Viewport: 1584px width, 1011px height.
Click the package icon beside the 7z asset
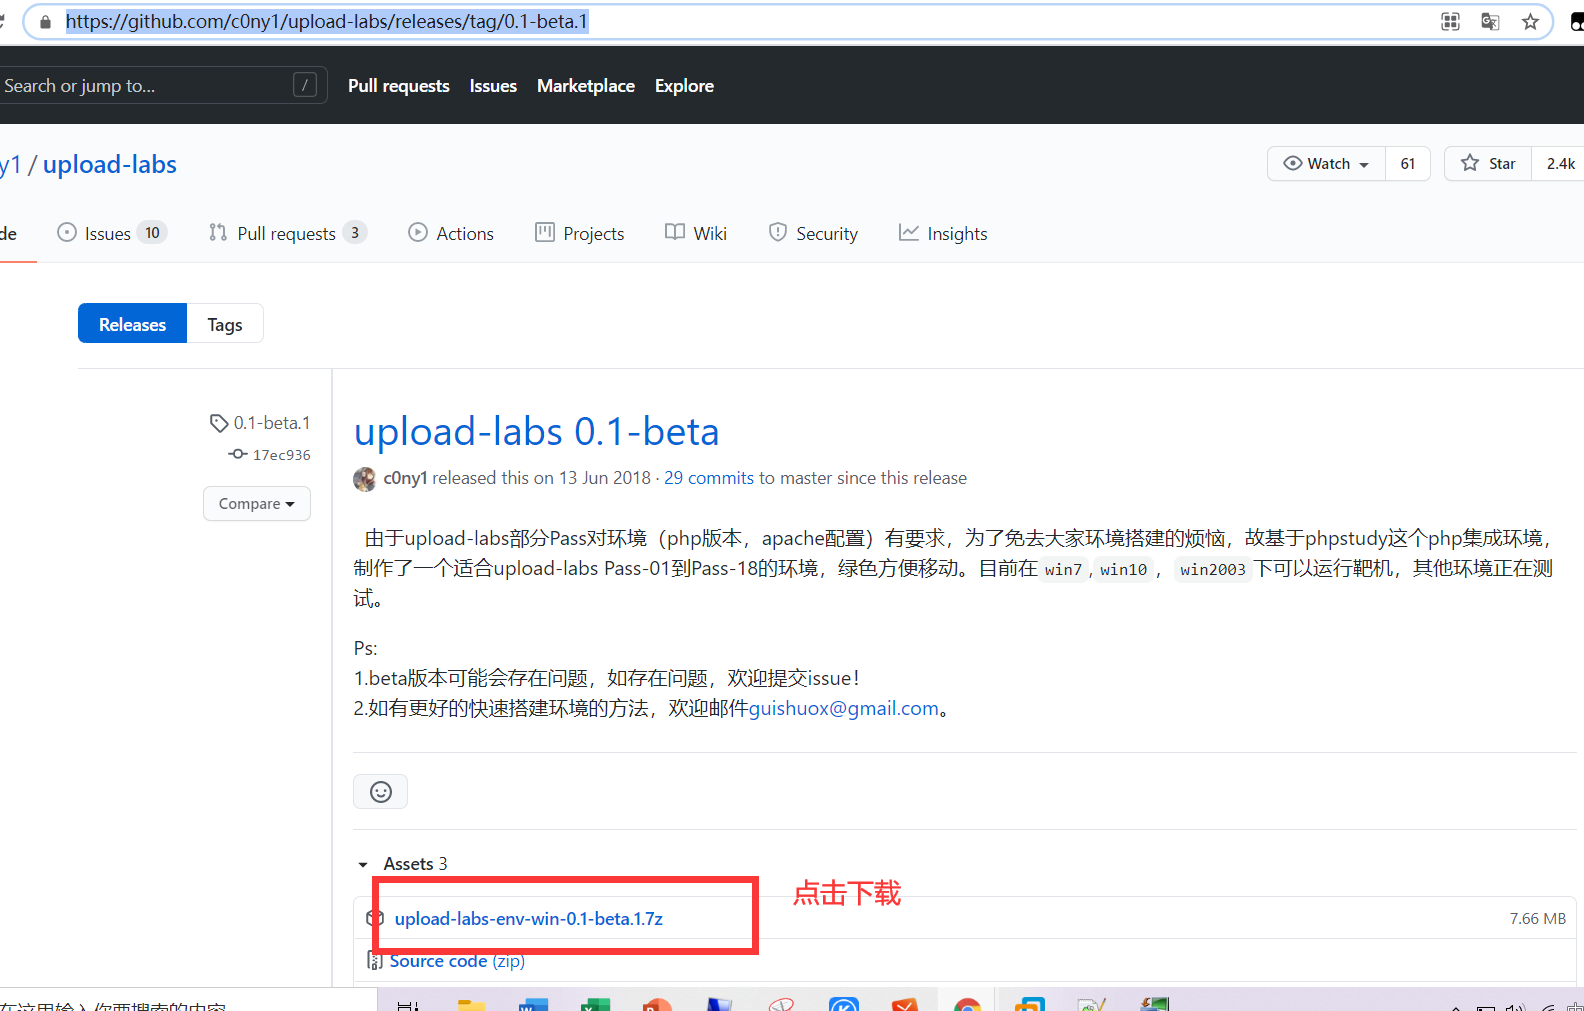point(375,918)
